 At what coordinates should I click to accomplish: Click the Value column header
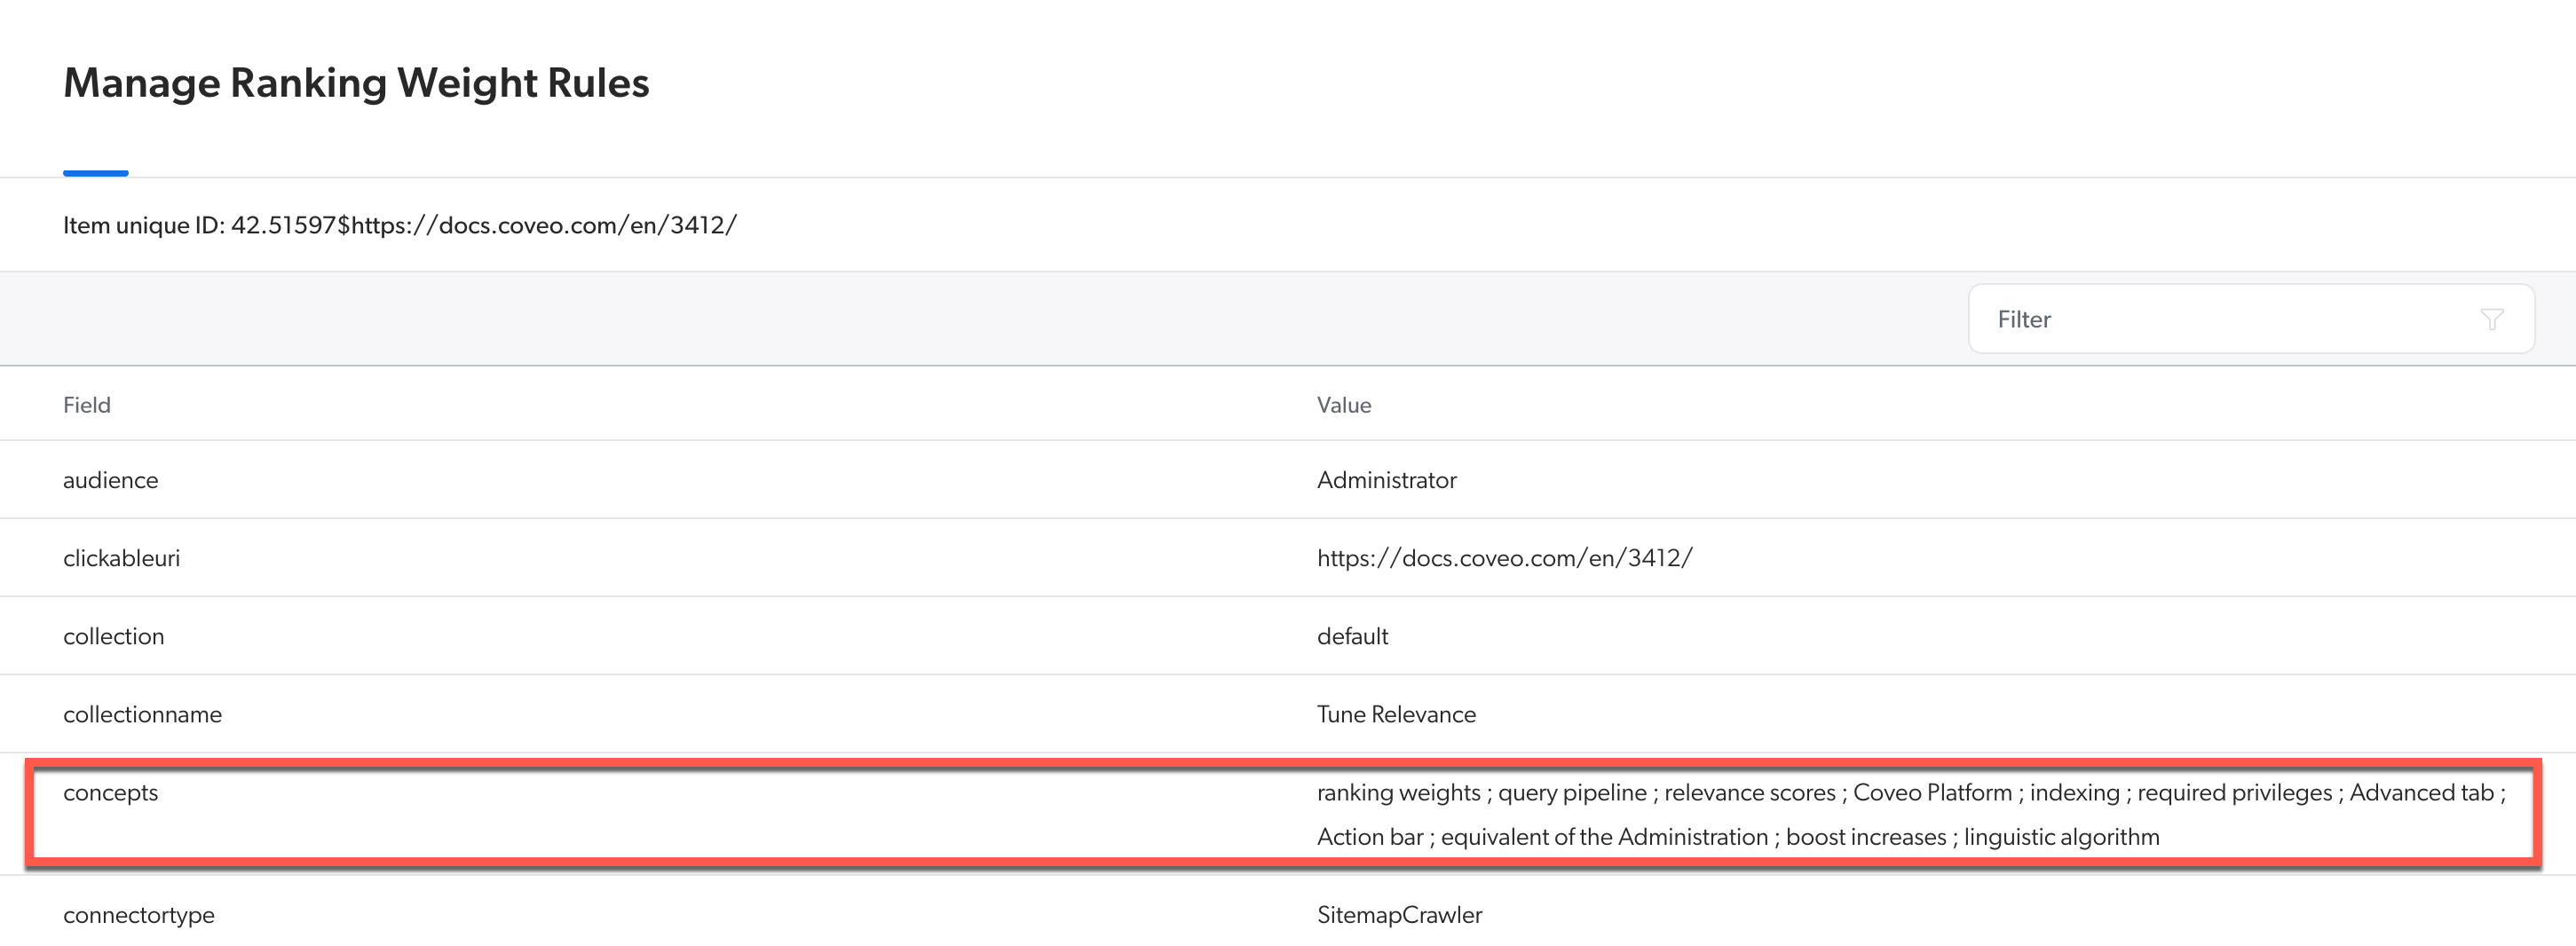pos(1343,405)
